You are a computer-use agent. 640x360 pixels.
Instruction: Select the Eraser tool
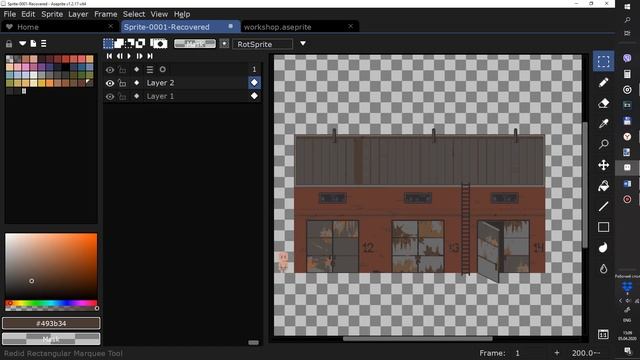[x=603, y=103]
